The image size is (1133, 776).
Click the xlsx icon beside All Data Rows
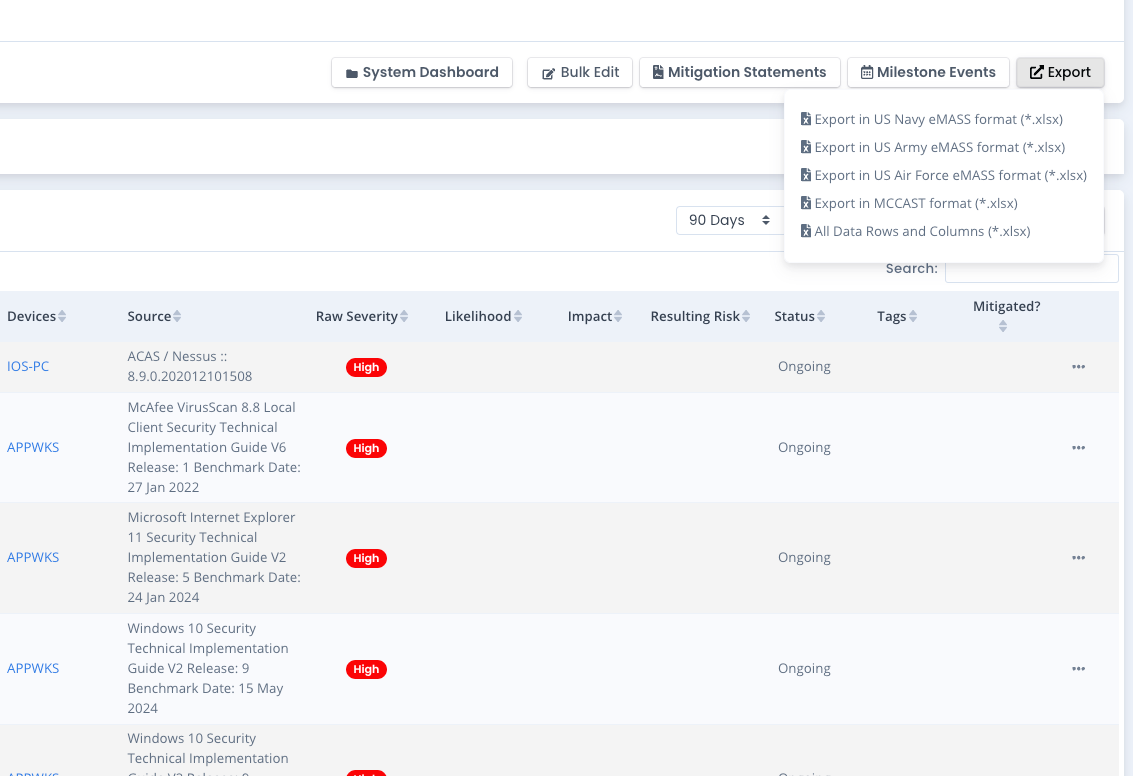[x=806, y=231]
